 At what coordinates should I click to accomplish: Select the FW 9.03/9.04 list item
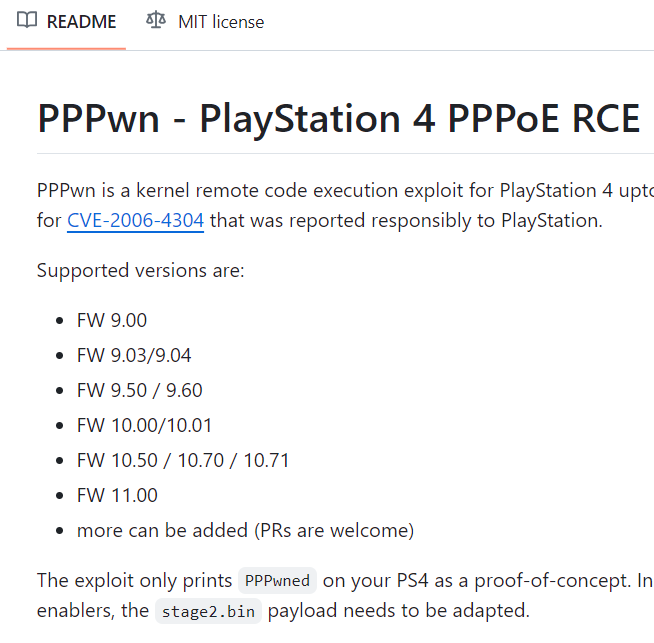click(x=134, y=355)
